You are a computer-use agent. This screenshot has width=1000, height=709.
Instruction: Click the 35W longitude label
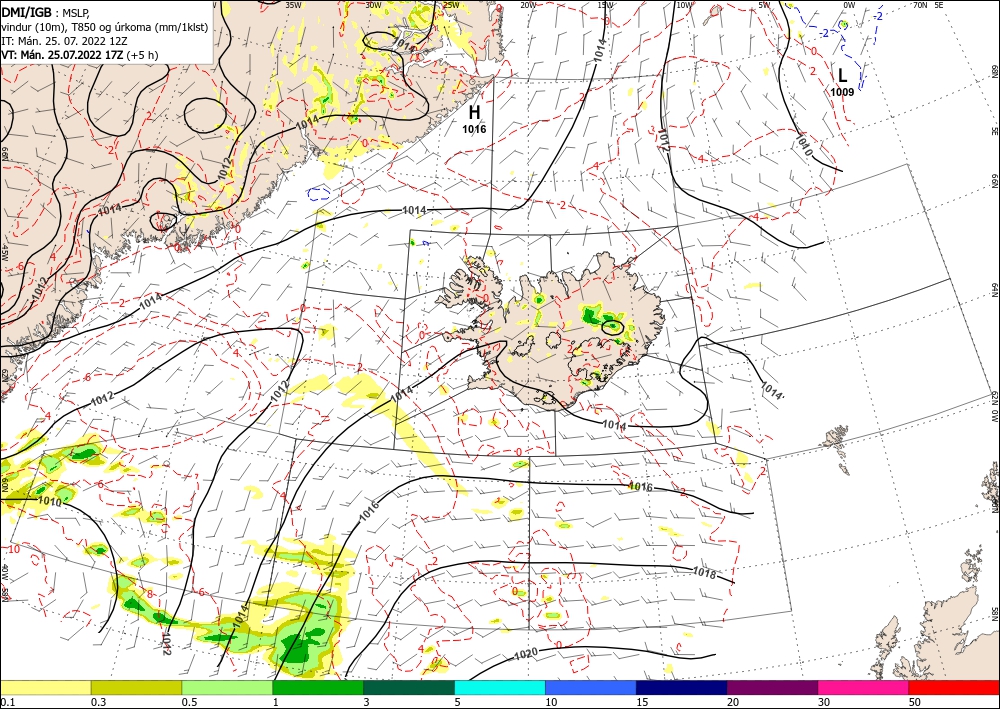pos(293,4)
